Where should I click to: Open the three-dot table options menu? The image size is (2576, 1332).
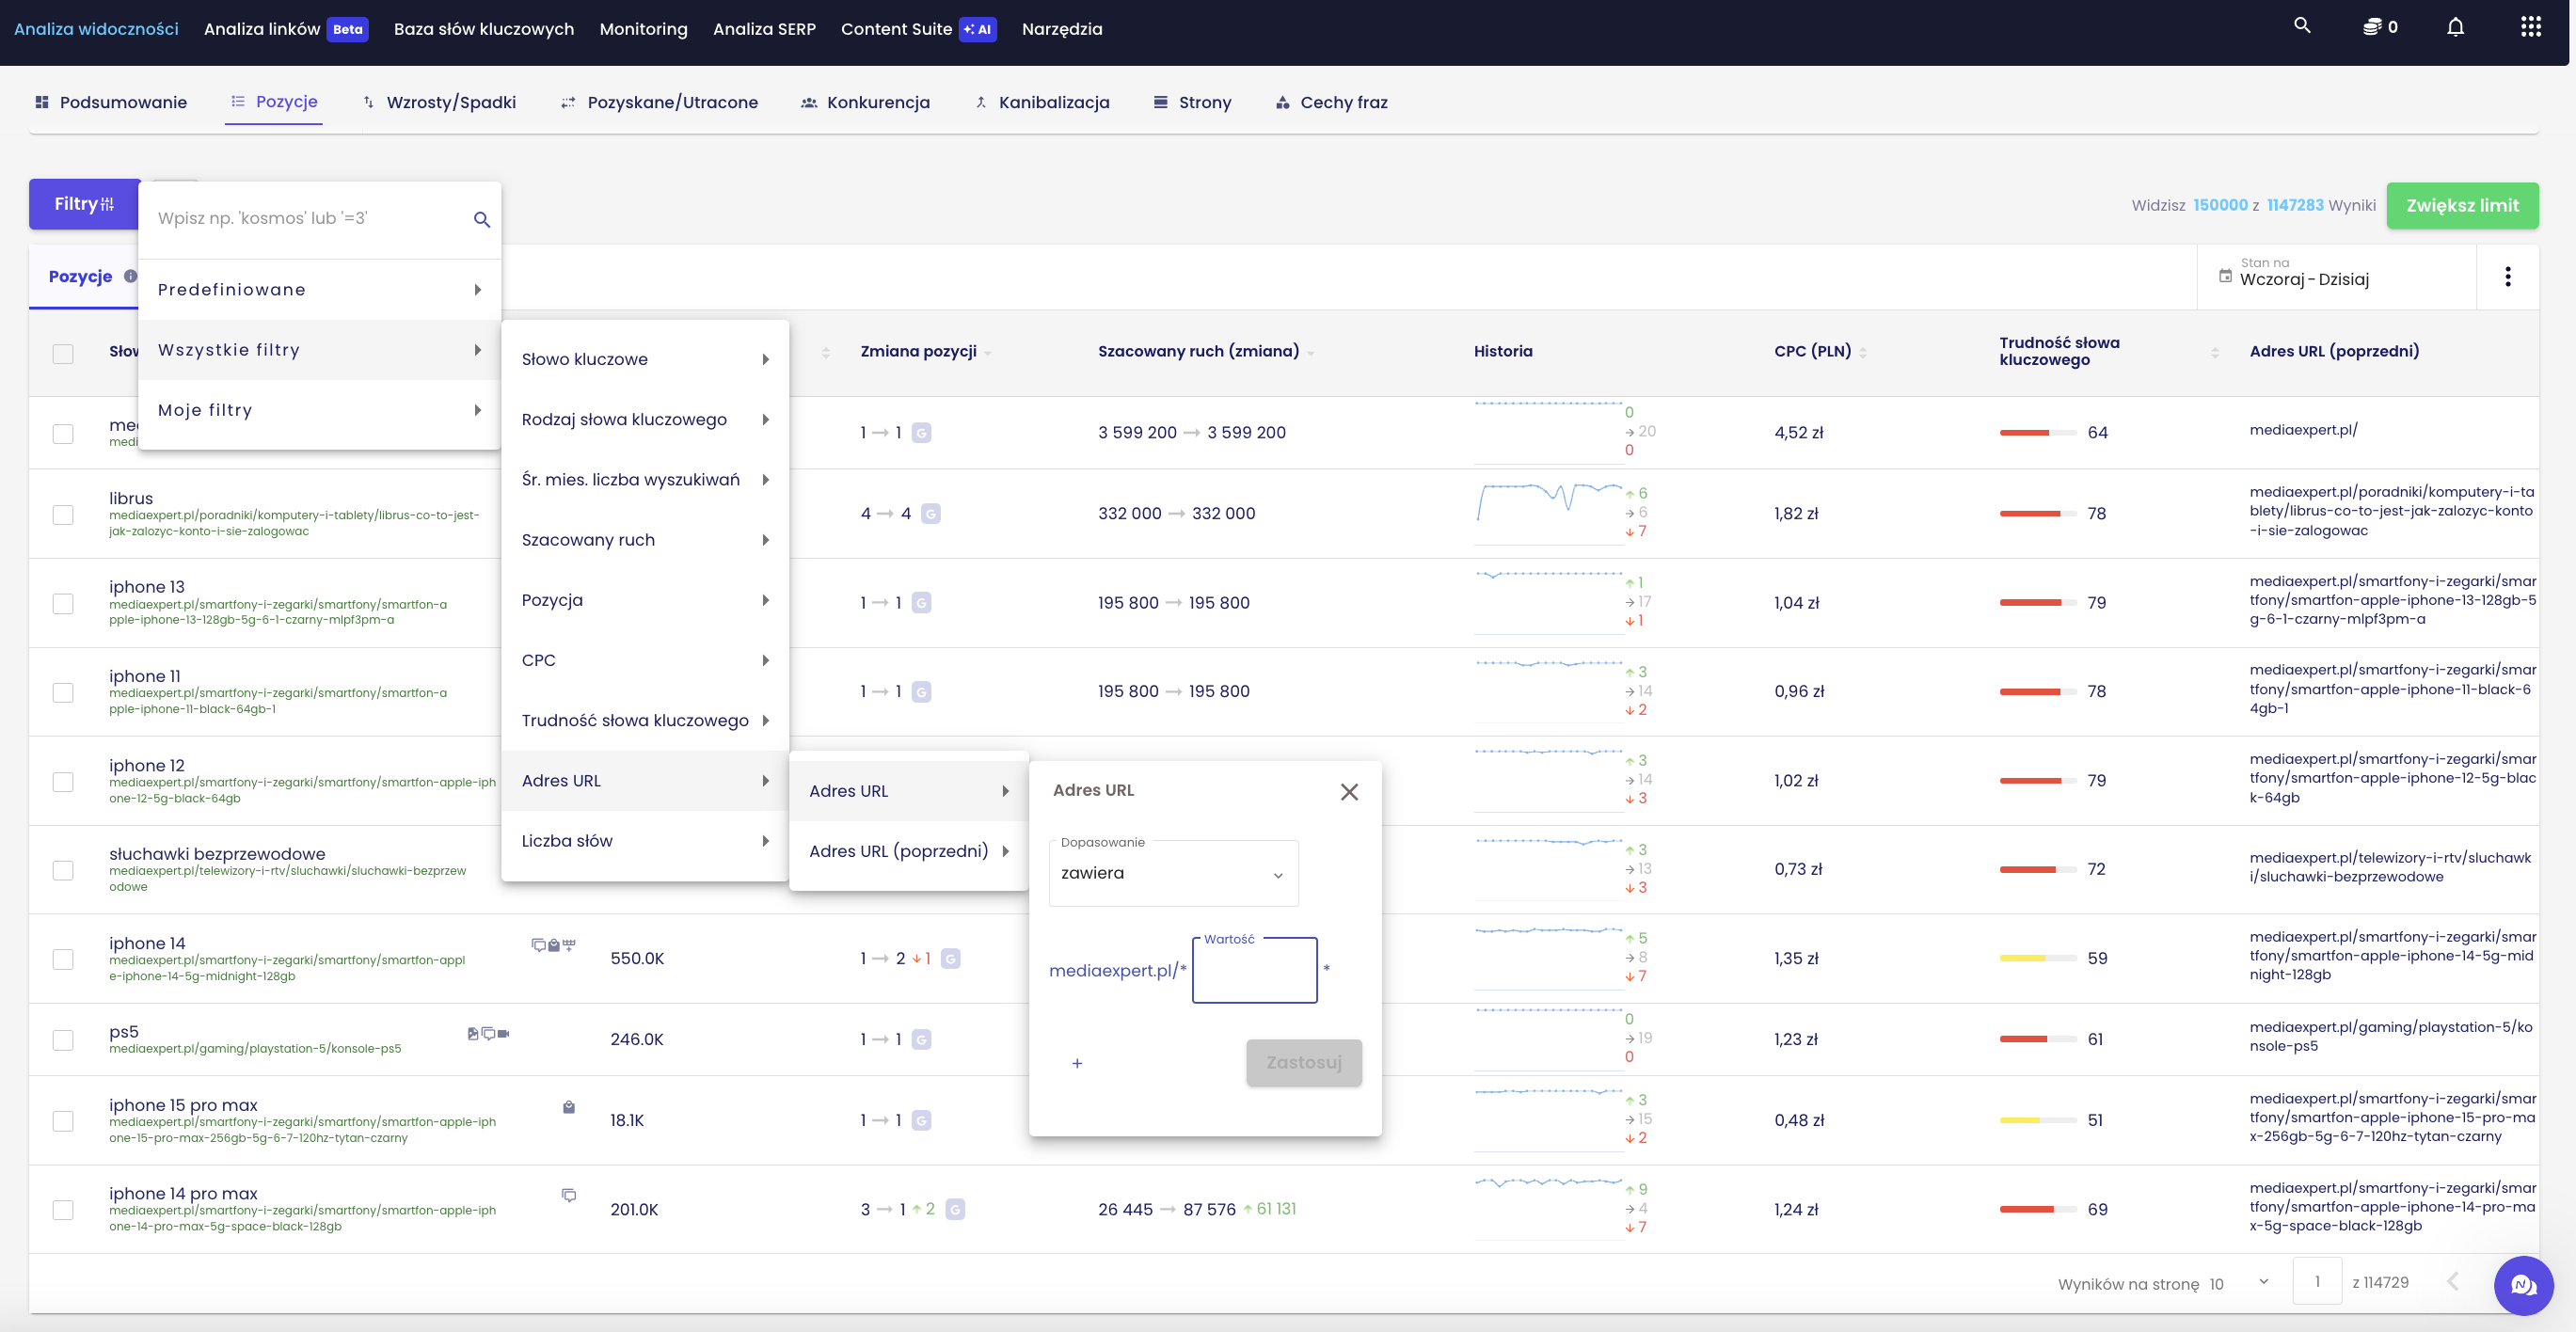(x=2507, y=277)
